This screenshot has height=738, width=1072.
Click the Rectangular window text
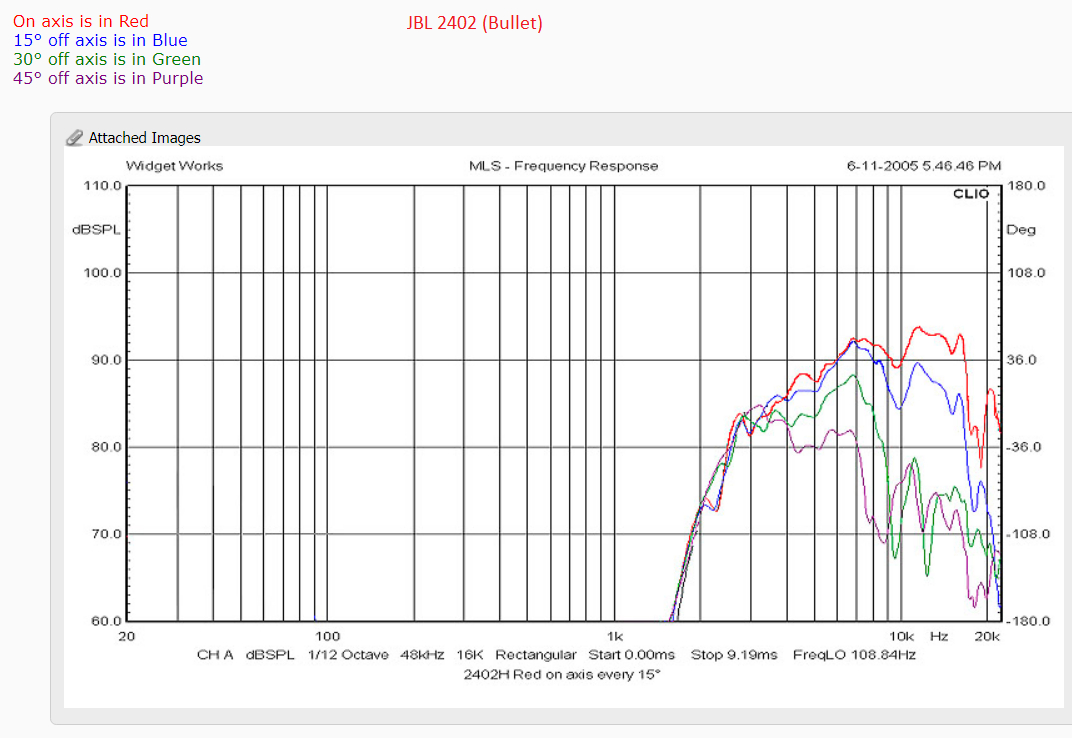[536, 655]
